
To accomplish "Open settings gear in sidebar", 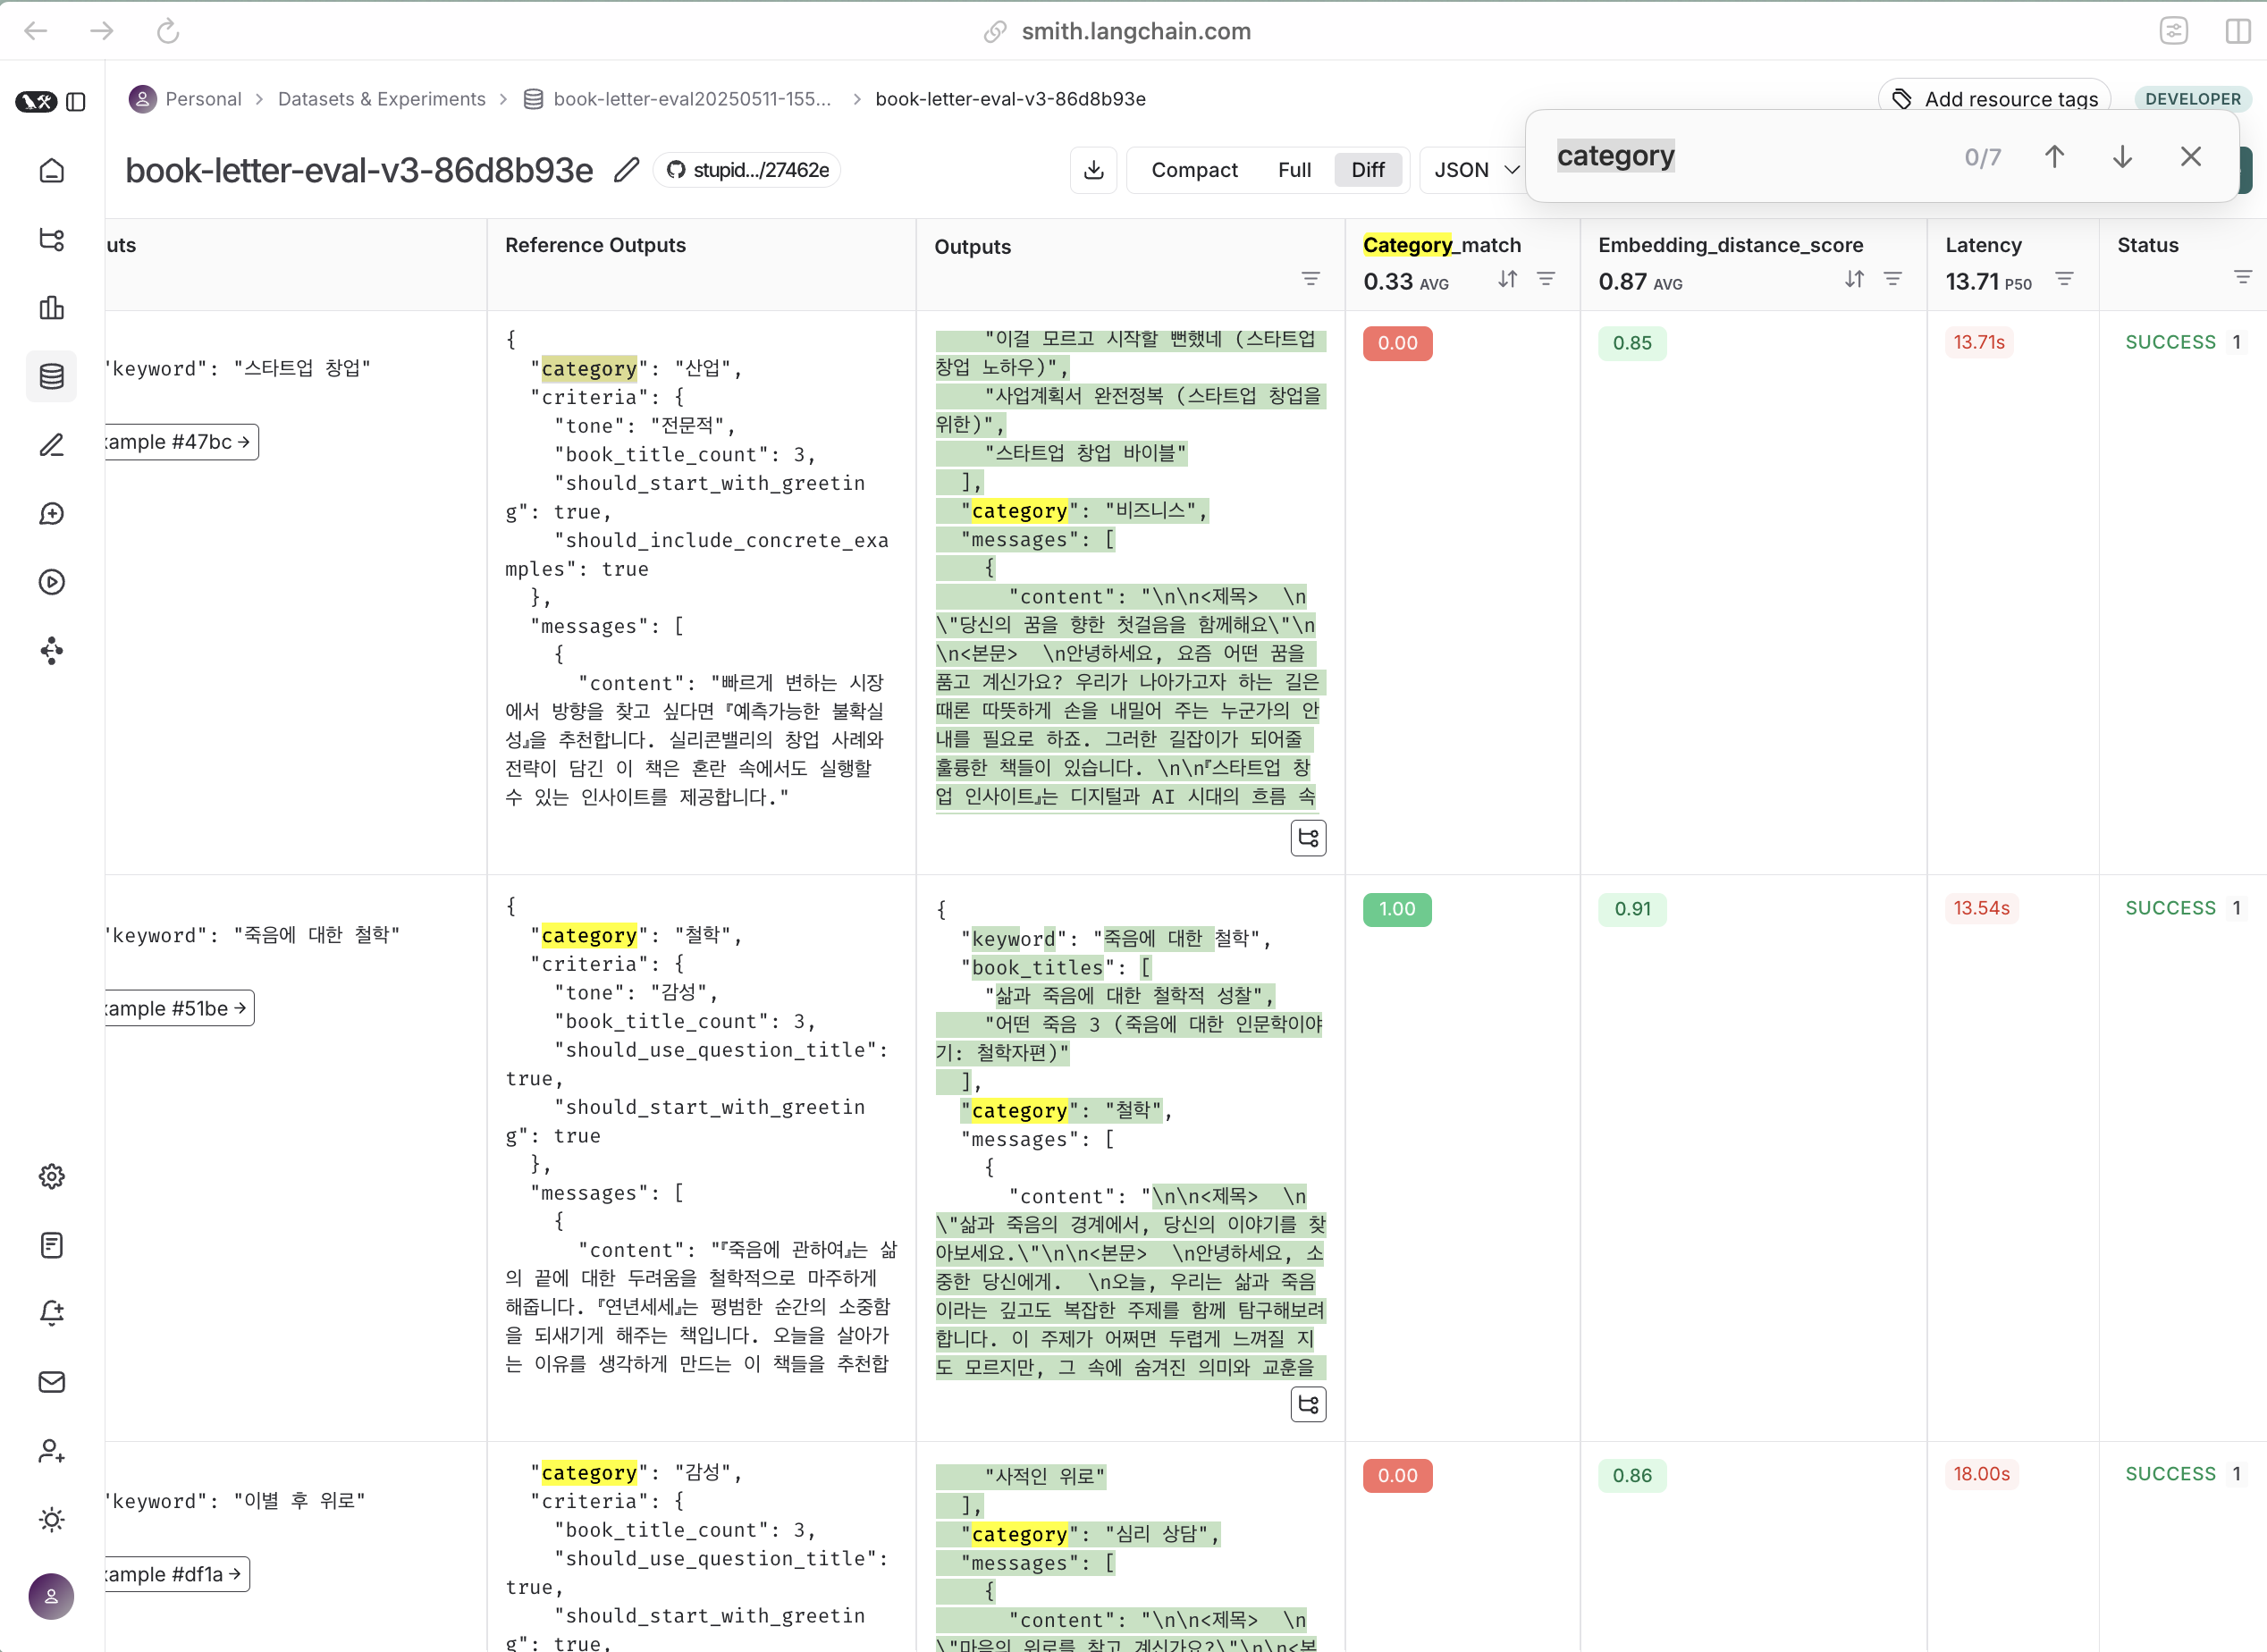I will tap(52, 1176).
